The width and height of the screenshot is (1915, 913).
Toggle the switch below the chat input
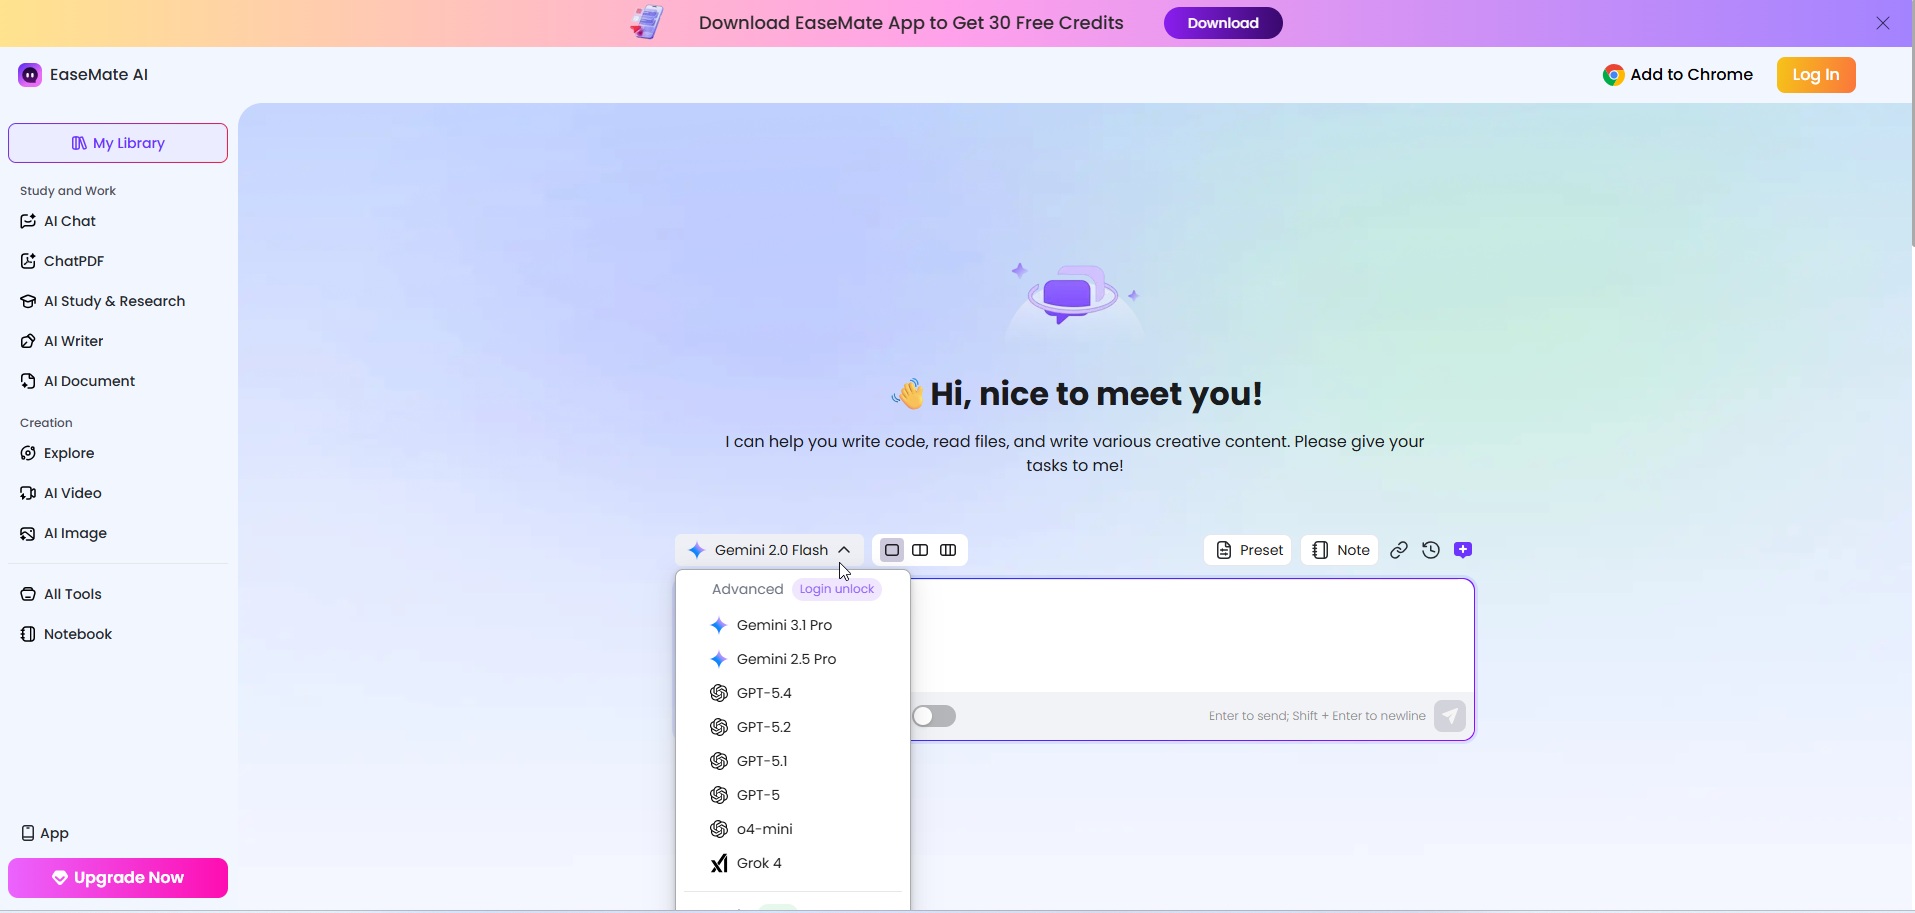[934, 716]
